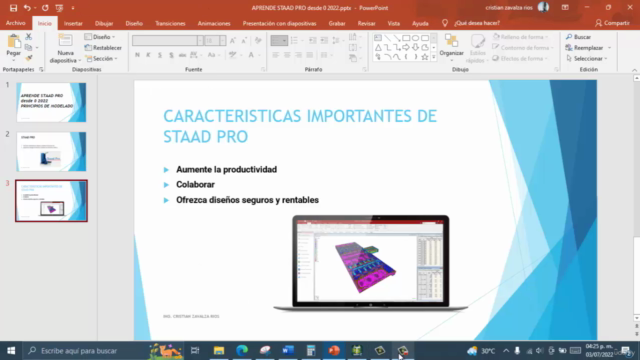
Task: Open the Portapapeles dialog launcher
Action: [41, 70]
